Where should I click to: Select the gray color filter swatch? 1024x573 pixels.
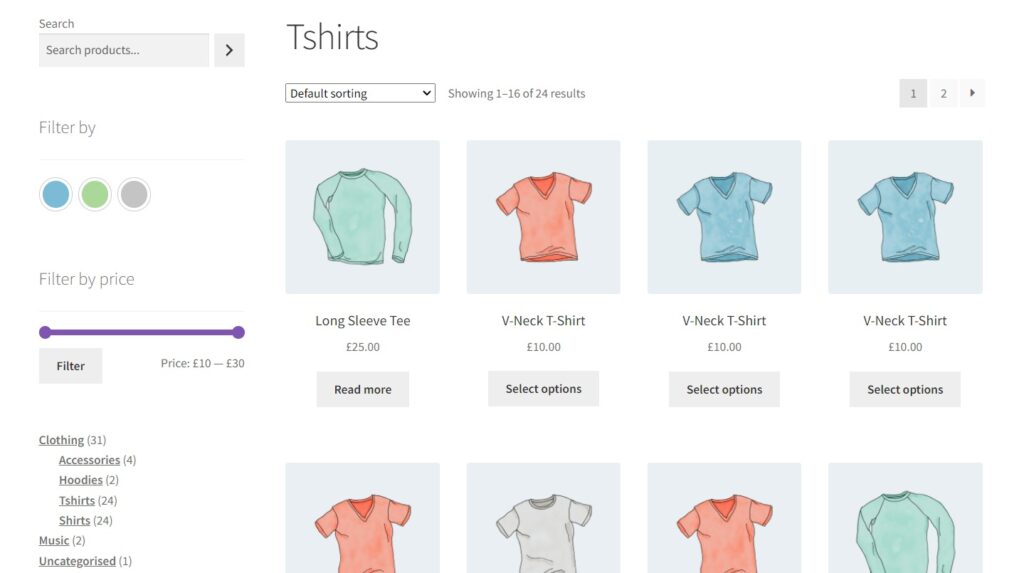(x=134, y=194)
